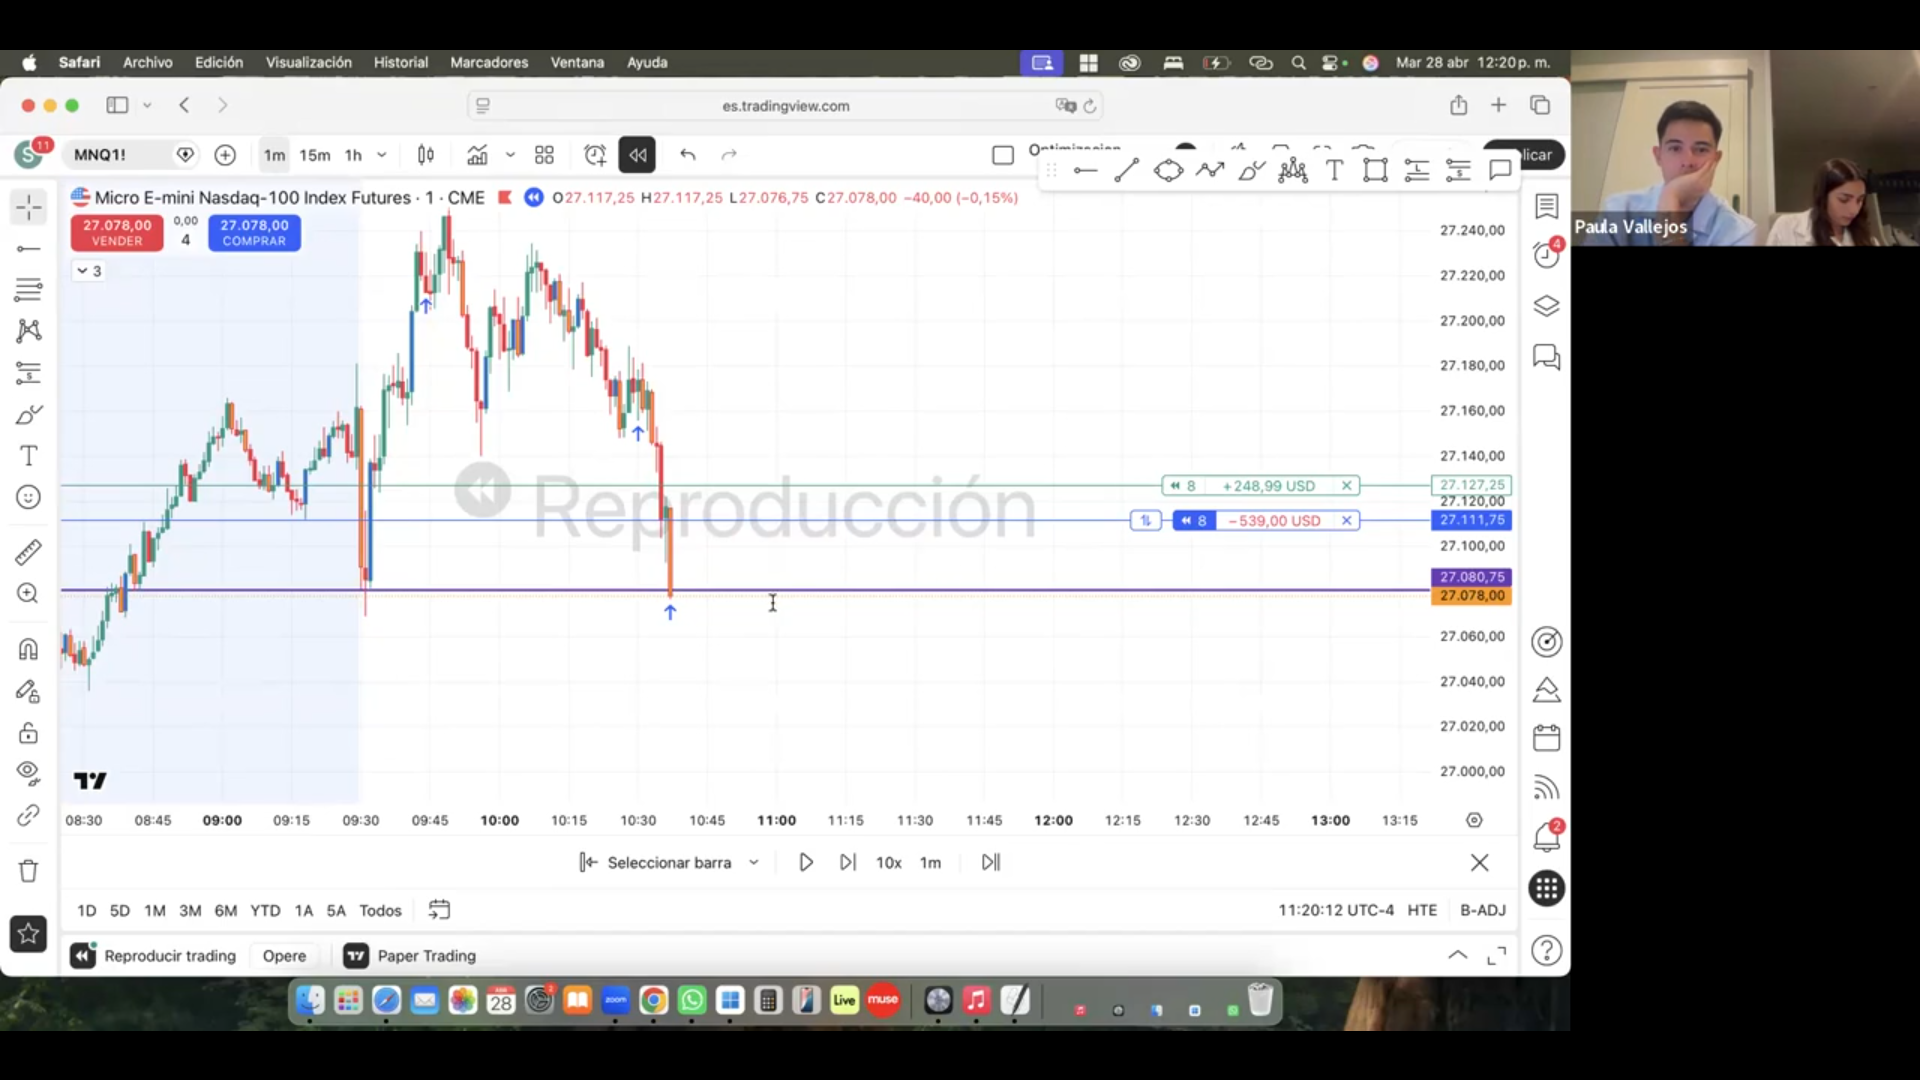Select the trend line tool in left sidebar
This screenshot has height=1080, width=1920.
(28, 249)
